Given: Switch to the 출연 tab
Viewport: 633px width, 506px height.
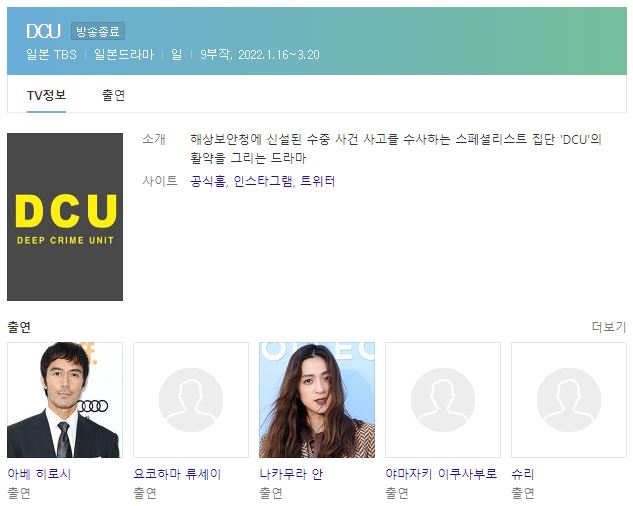Looking at the screenshot, I should click(113, 95).
